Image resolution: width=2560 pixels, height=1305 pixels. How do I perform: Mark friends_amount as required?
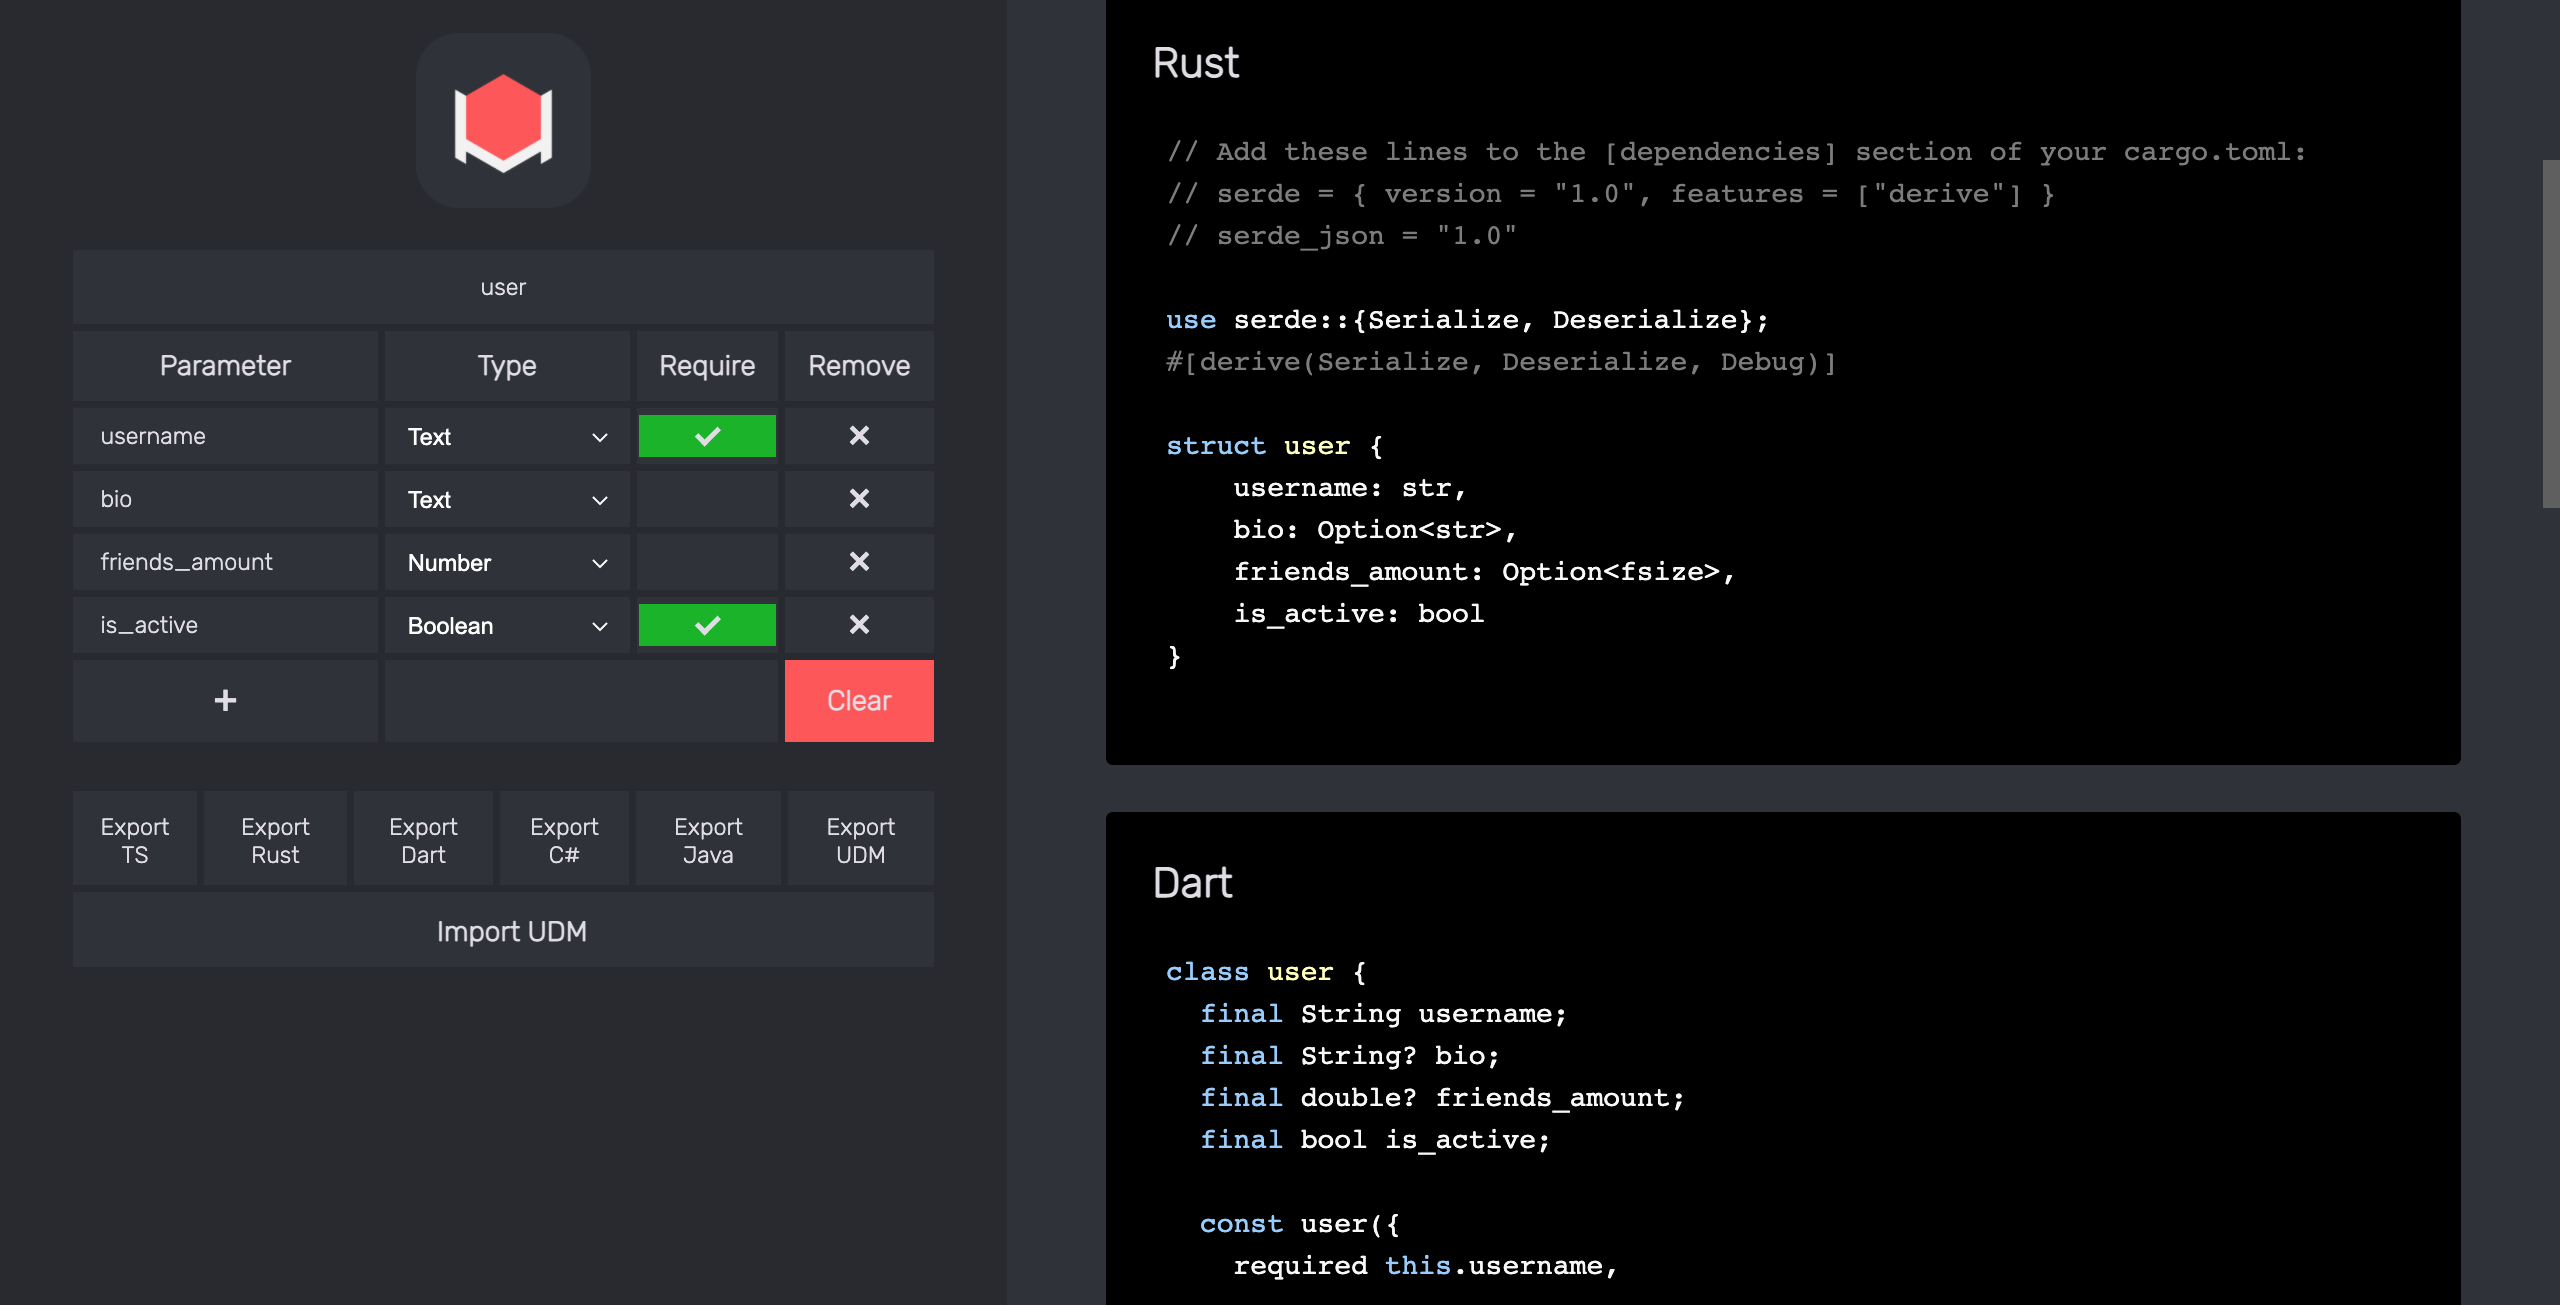[x=707, y=562]
